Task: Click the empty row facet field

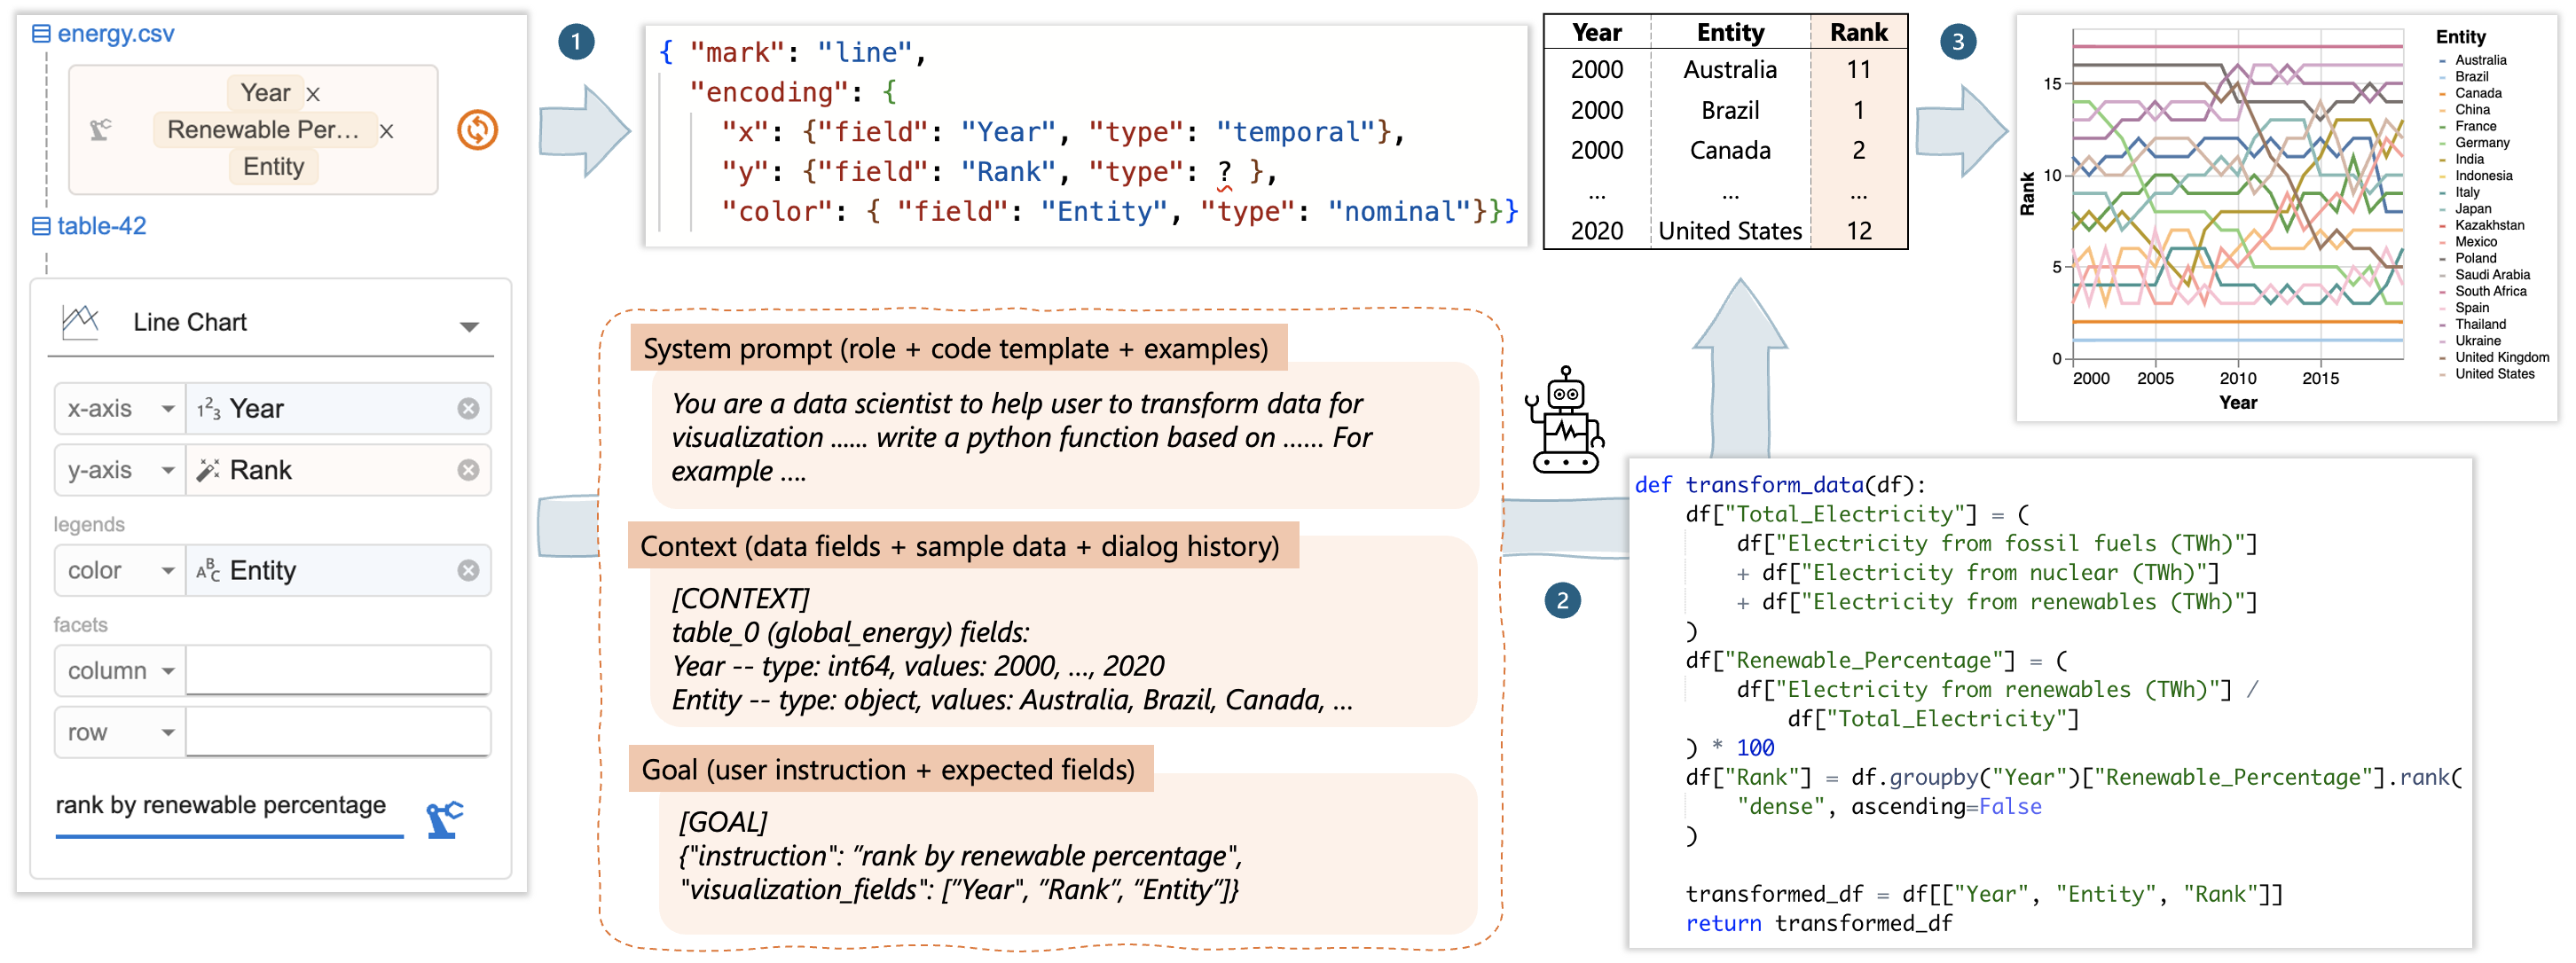Action: pos(338,732)
